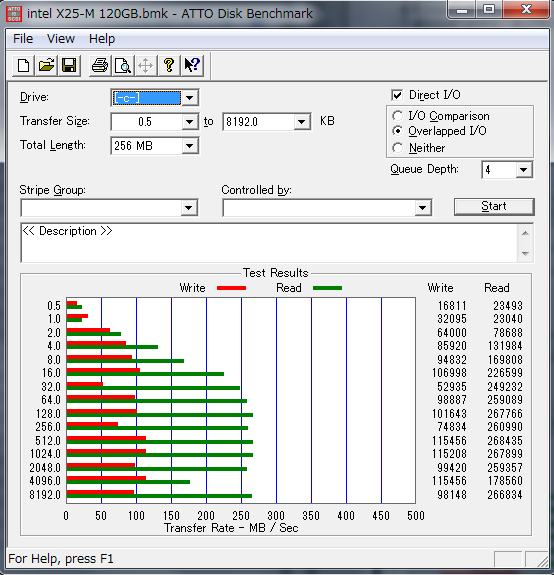Toggle the Direct I/O checkbox
This screenshot has height=575, width=554.
(397, 95)
